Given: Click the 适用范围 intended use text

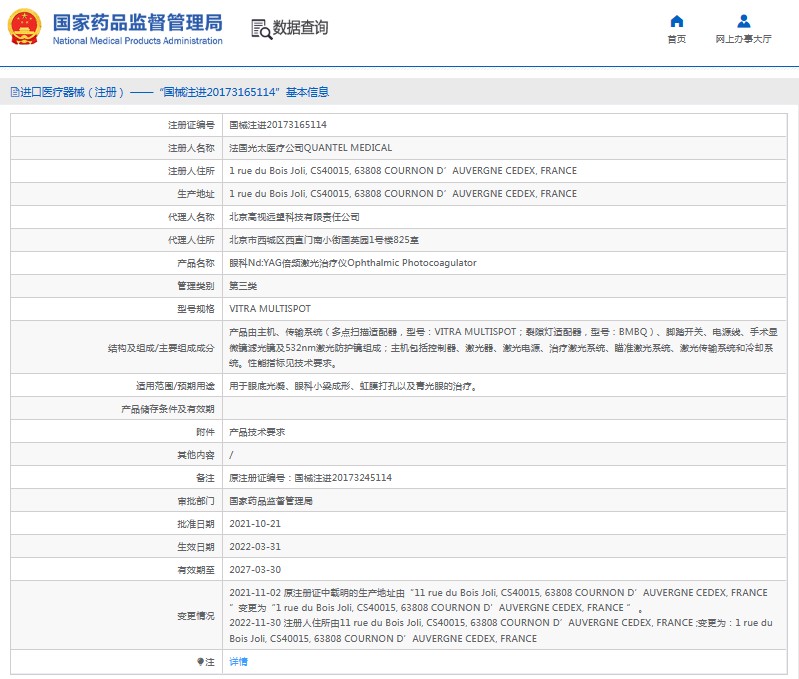Looking at the screenshot, I should [354, 386].
